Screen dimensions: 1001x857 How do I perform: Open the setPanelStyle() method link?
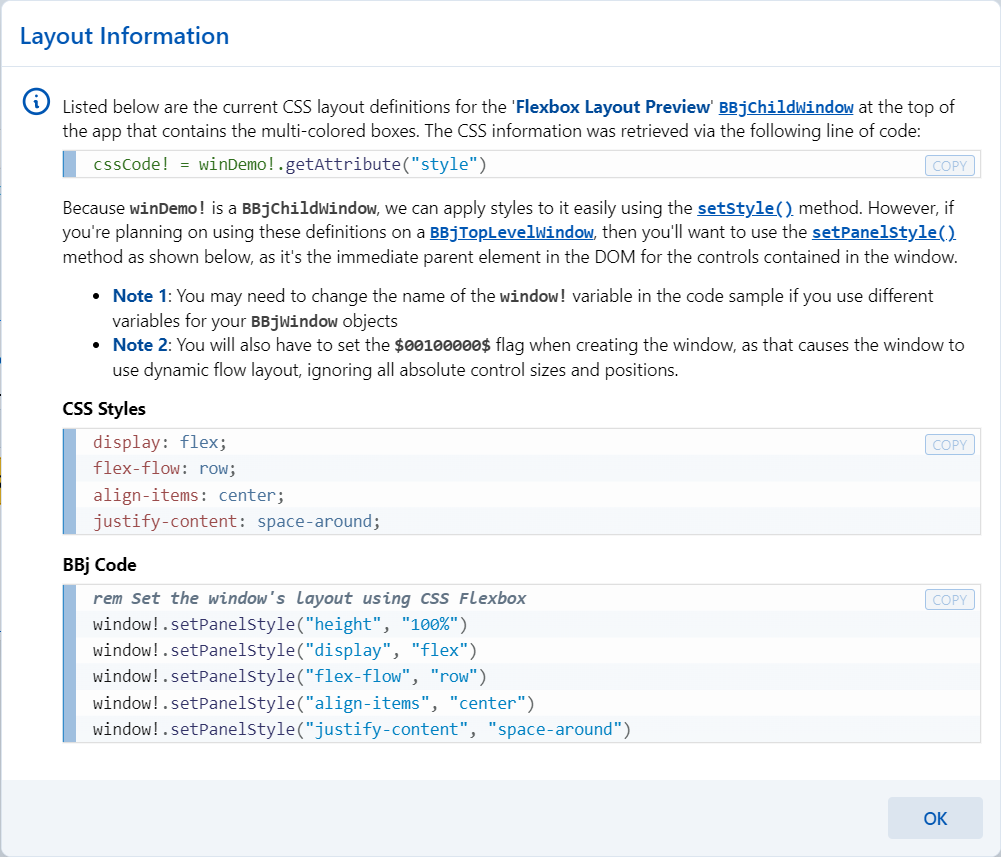point(883,232)
